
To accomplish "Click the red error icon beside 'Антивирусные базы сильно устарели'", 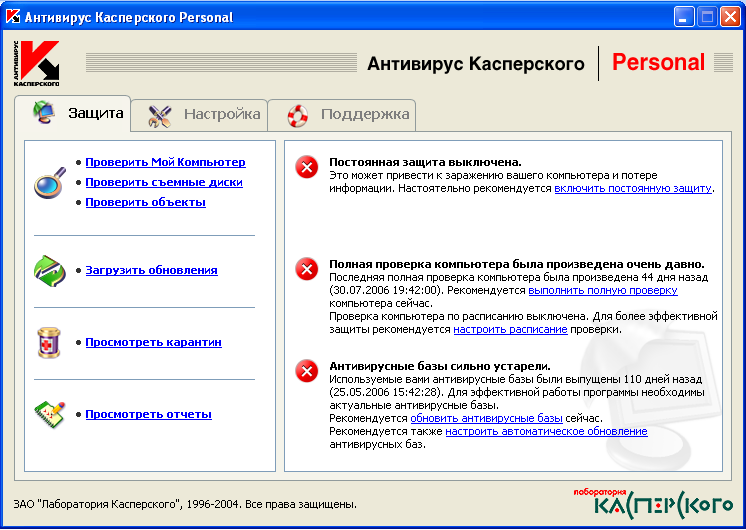I will tap(307, 372).
